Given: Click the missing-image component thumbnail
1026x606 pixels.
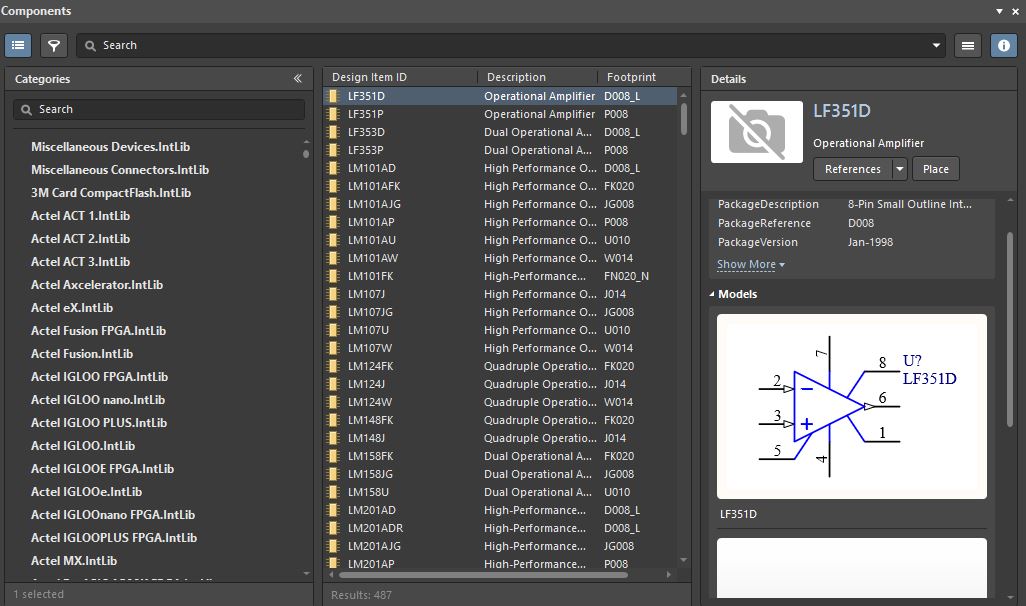Looking at the screenshot, I should (756, 132).
